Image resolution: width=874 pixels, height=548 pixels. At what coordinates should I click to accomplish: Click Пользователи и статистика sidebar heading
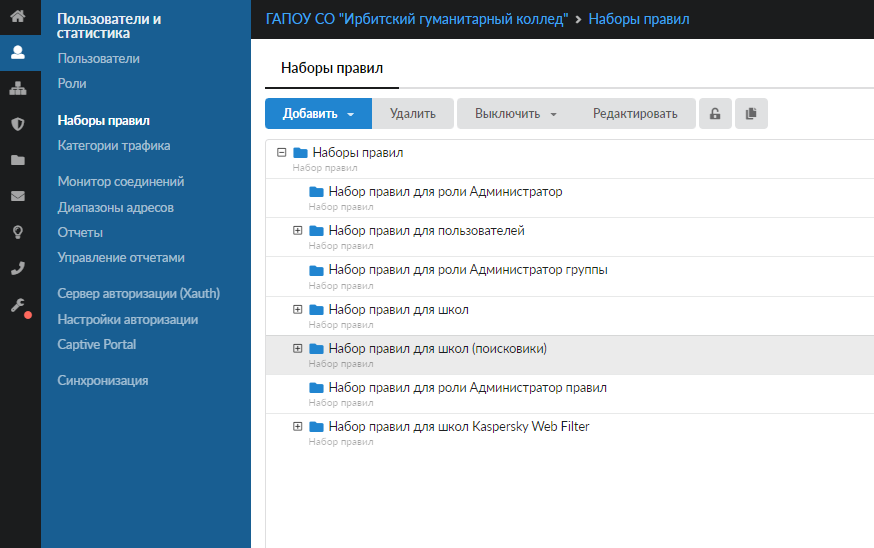pos(109,26)
